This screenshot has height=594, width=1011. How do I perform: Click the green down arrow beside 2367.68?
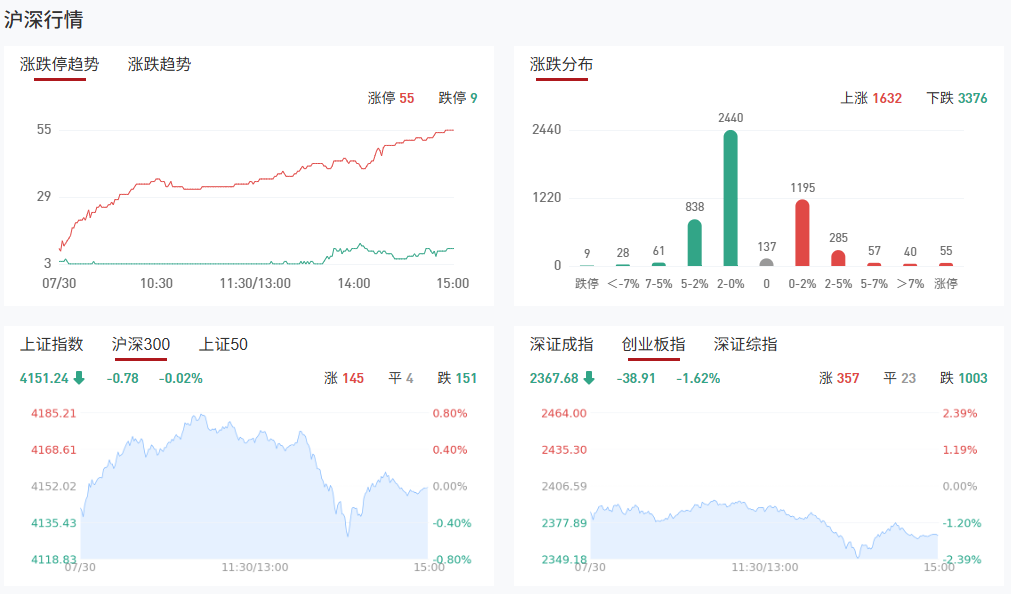tap(589, 378)
